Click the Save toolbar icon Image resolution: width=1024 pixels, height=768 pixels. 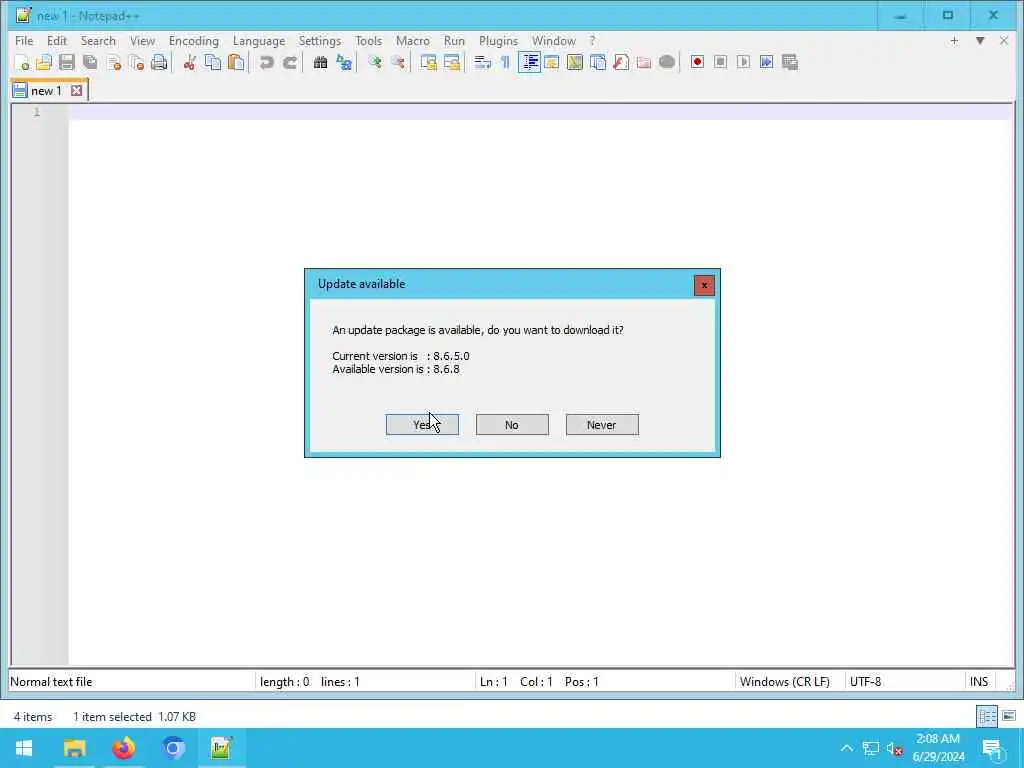(x=67, y=63)
